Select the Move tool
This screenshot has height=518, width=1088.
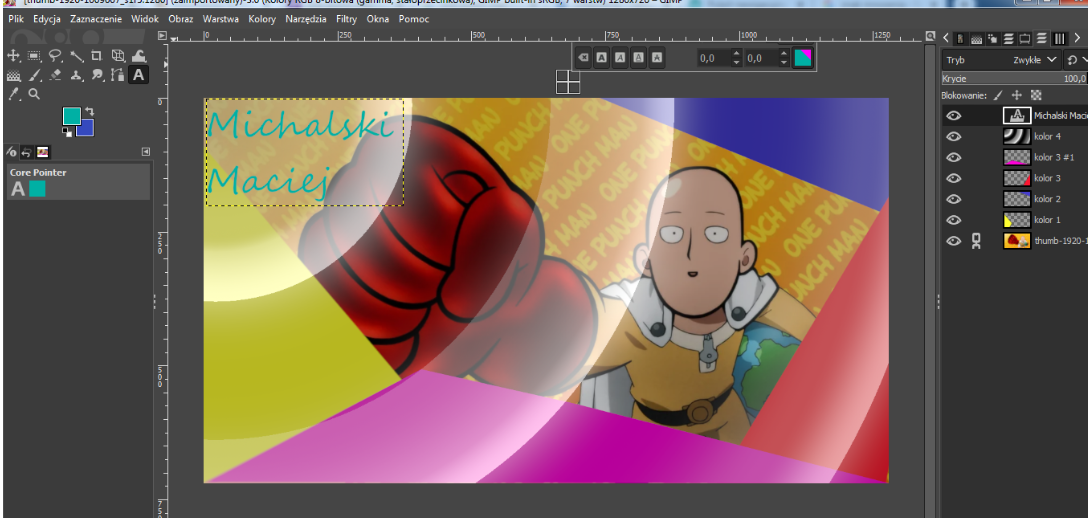tap(13, 55)
